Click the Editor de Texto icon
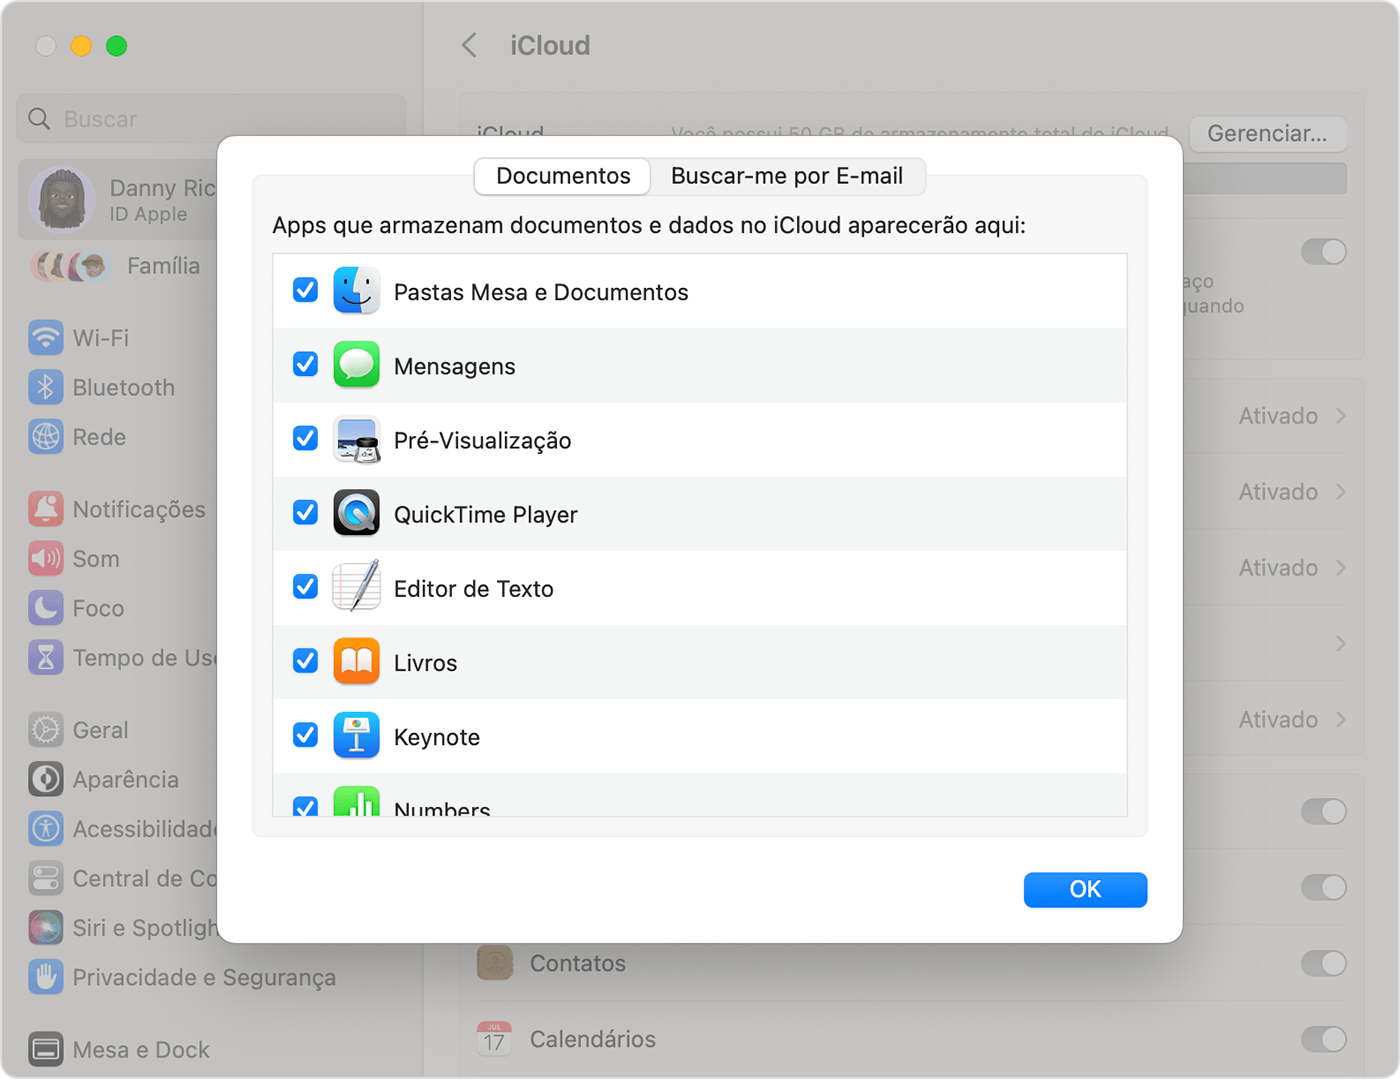 coord(356,588)
